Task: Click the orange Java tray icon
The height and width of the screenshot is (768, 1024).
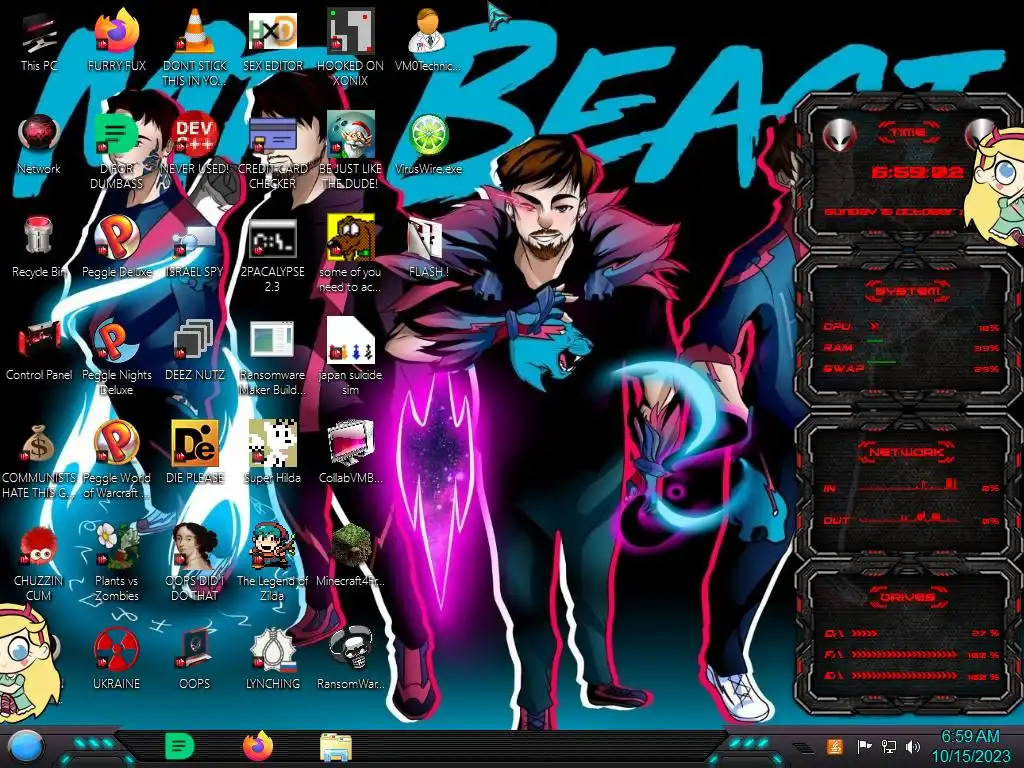Action: point(835,746)
